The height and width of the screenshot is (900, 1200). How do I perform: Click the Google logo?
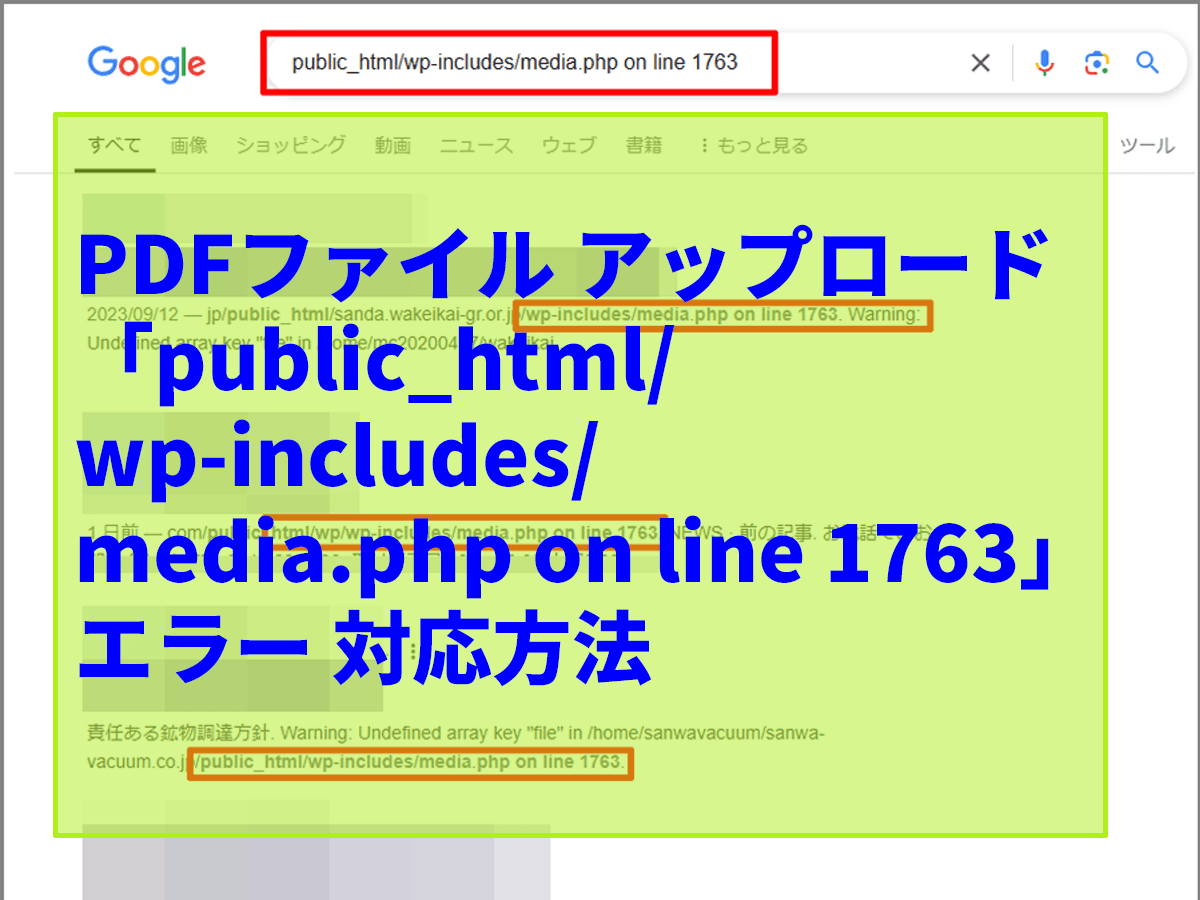pos(147,64)
